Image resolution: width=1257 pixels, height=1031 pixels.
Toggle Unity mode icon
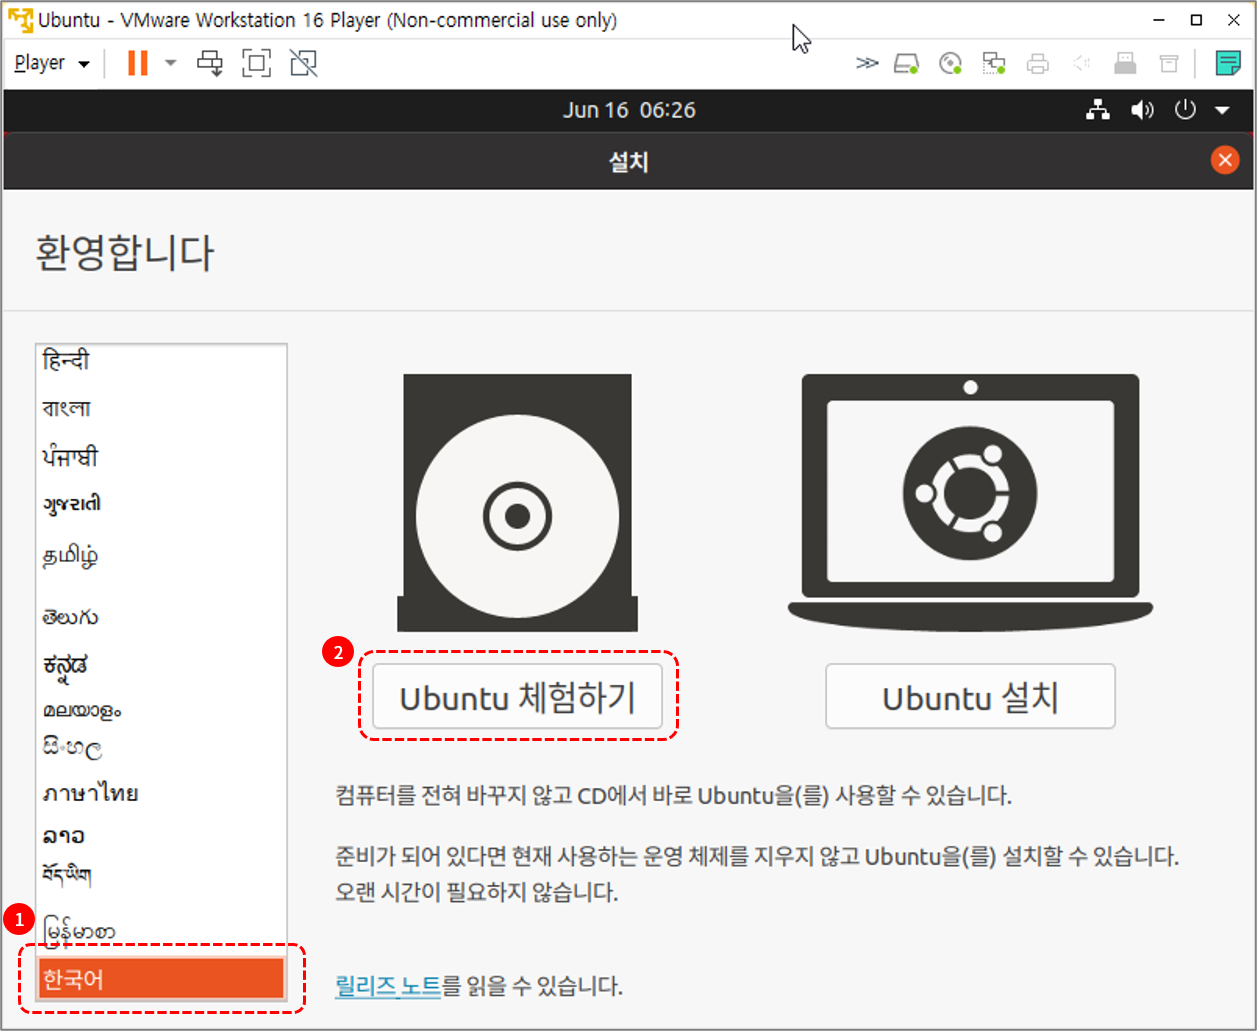tap(304, 63)
